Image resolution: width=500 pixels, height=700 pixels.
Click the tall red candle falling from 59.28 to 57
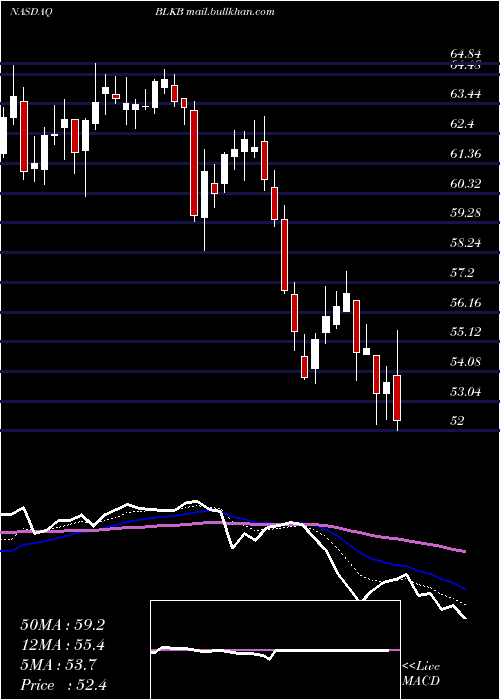pos(284,255)
